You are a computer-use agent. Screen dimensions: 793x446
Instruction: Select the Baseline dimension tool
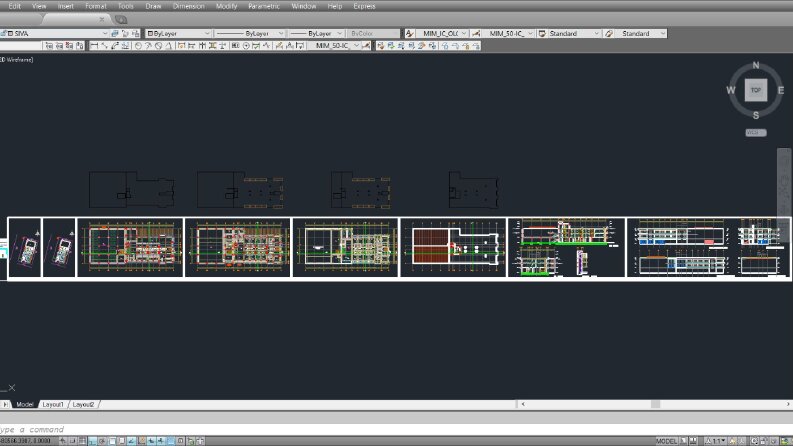(x=191, y=46)
